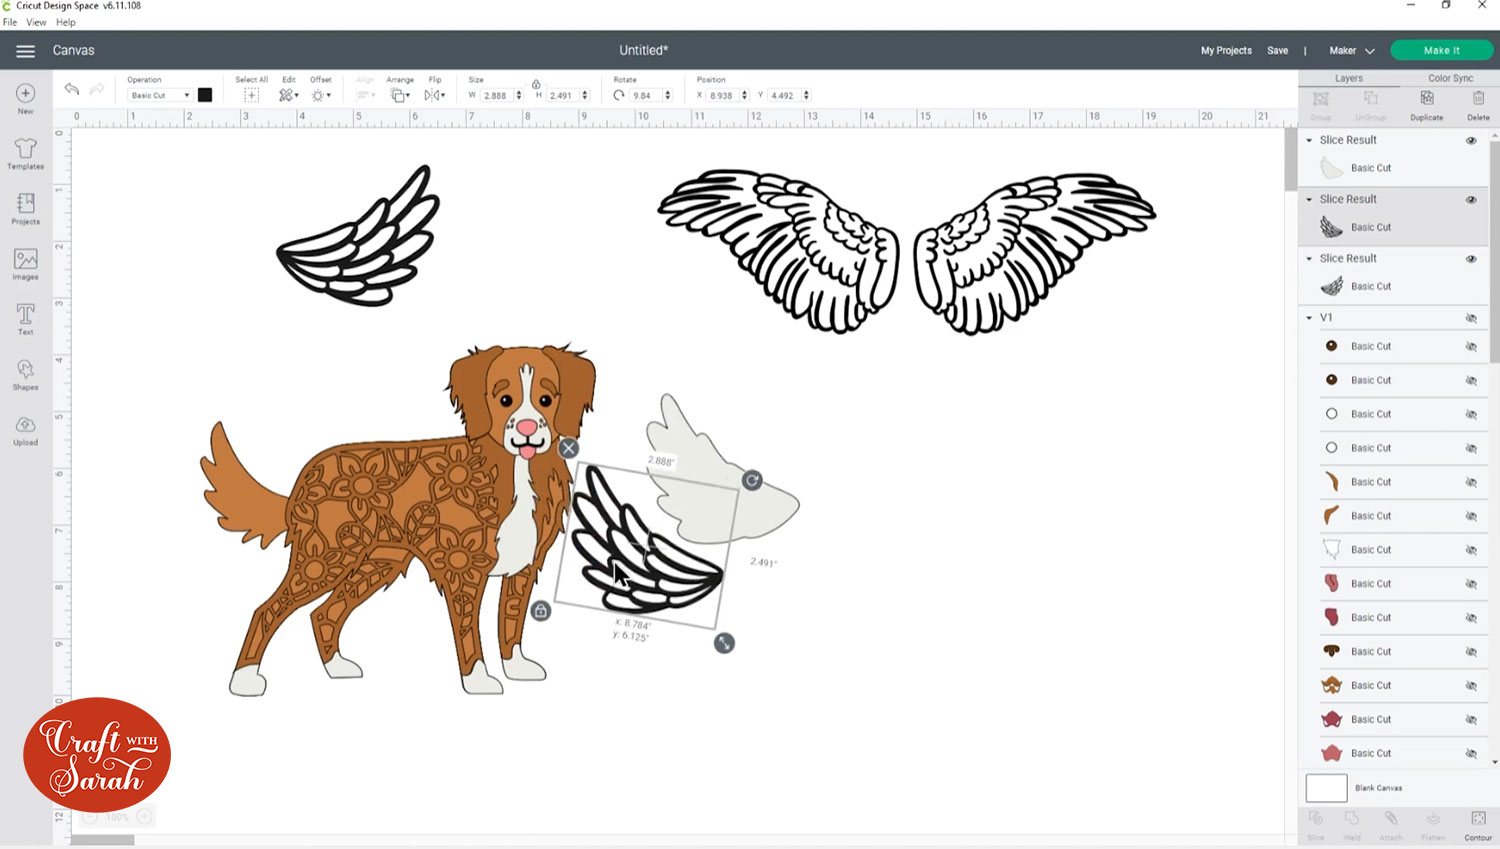Screen dimensions: 1500x849
Task: Click the Undo arrow
Action: [71, 89]
